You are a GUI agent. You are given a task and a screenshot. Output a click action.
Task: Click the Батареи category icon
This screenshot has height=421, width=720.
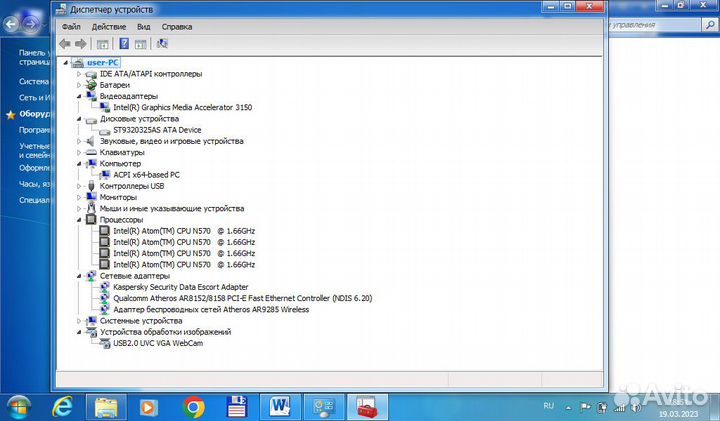tap(91, 85)
